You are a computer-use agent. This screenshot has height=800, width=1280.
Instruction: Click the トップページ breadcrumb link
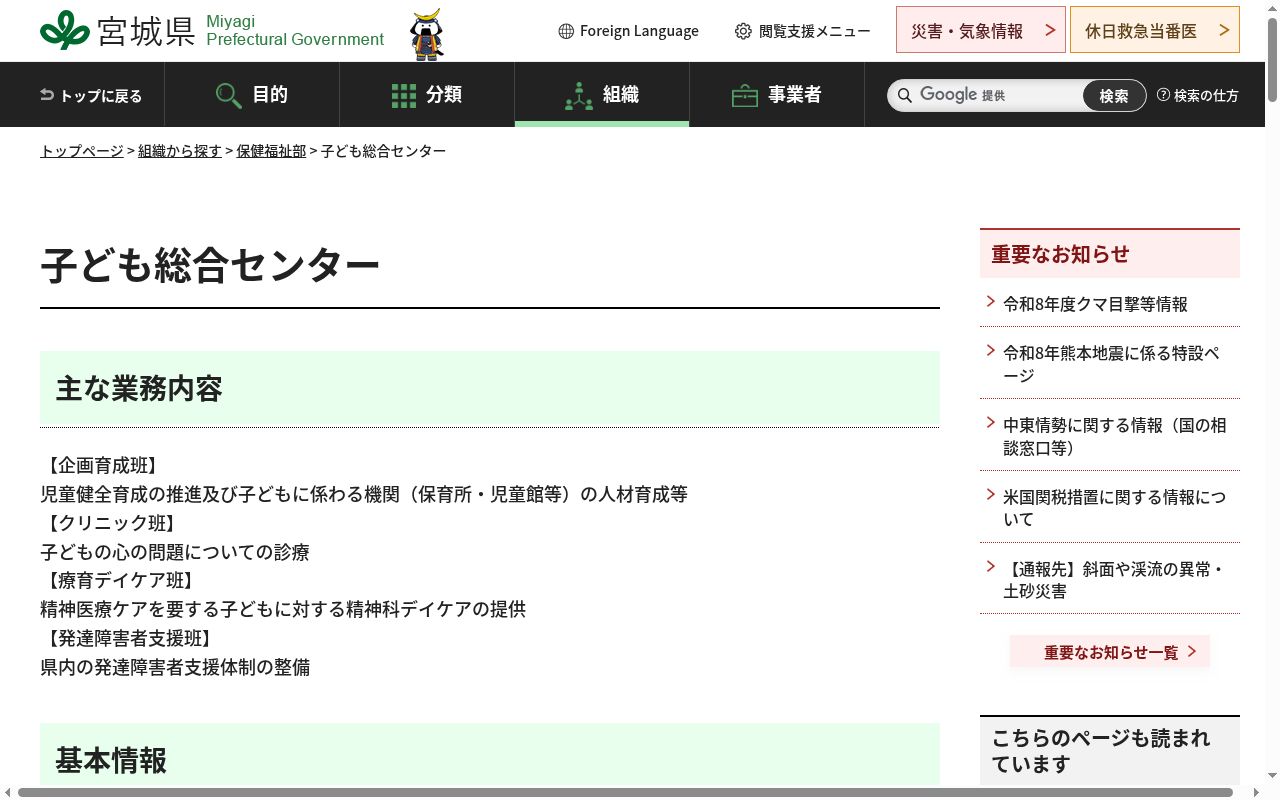[x=82, y=151]
